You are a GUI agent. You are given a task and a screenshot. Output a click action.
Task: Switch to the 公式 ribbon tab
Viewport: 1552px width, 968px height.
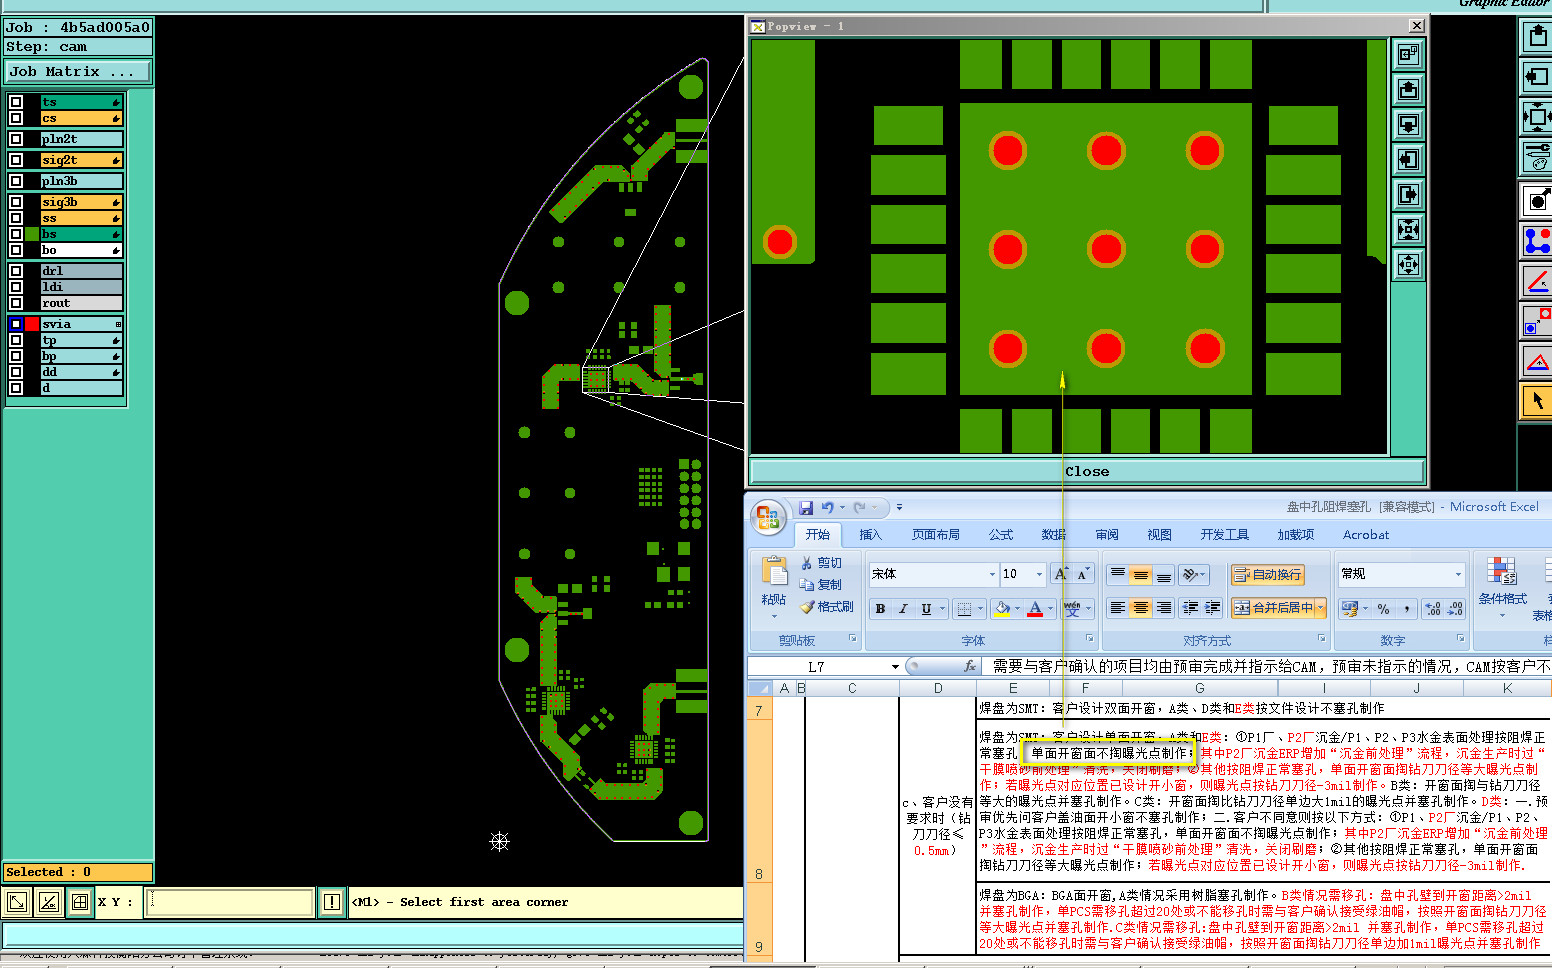point(1000,535)
